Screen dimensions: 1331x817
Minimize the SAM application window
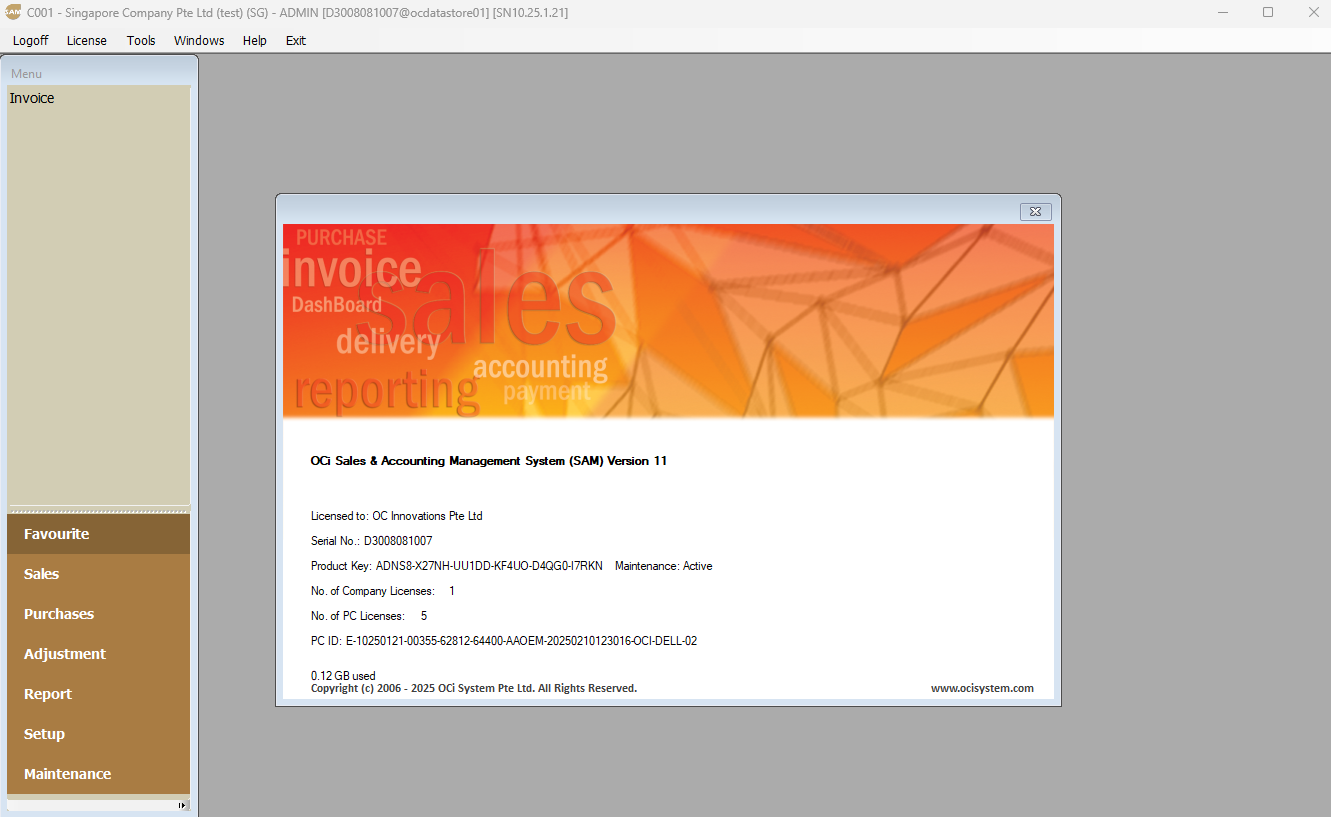(x=1223, y=12)
